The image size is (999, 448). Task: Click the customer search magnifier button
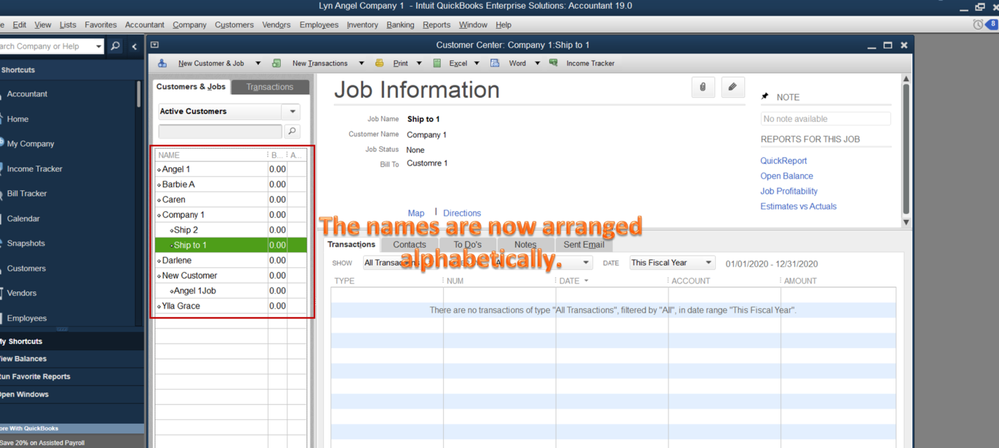click(x=292, y=131)
